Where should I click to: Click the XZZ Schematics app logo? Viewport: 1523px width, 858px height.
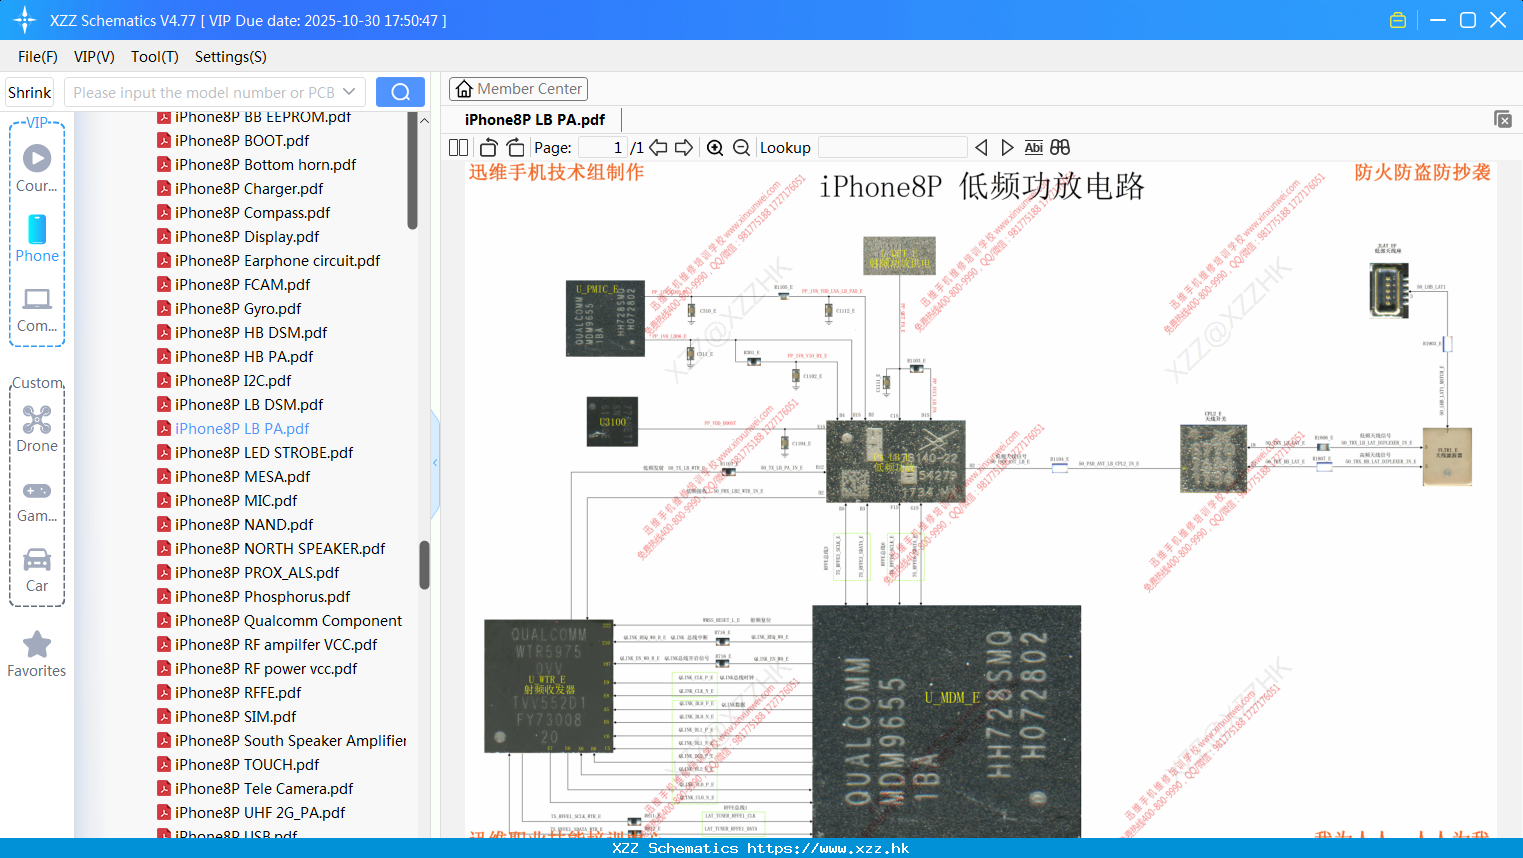[x=25, y=20]
